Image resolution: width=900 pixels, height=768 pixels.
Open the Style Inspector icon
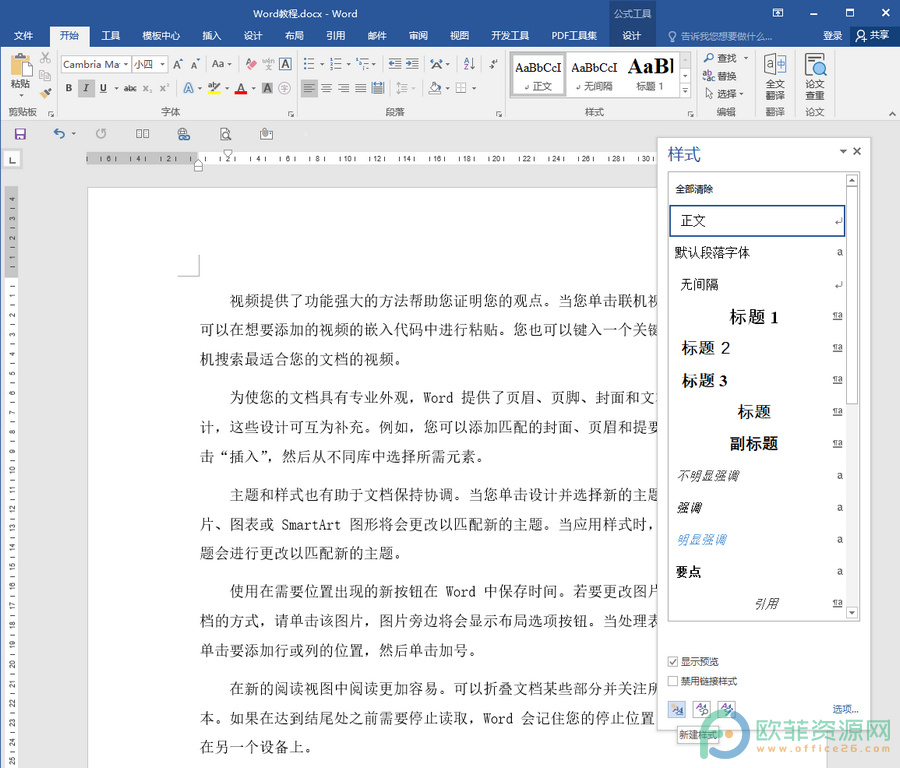[702, 709]
